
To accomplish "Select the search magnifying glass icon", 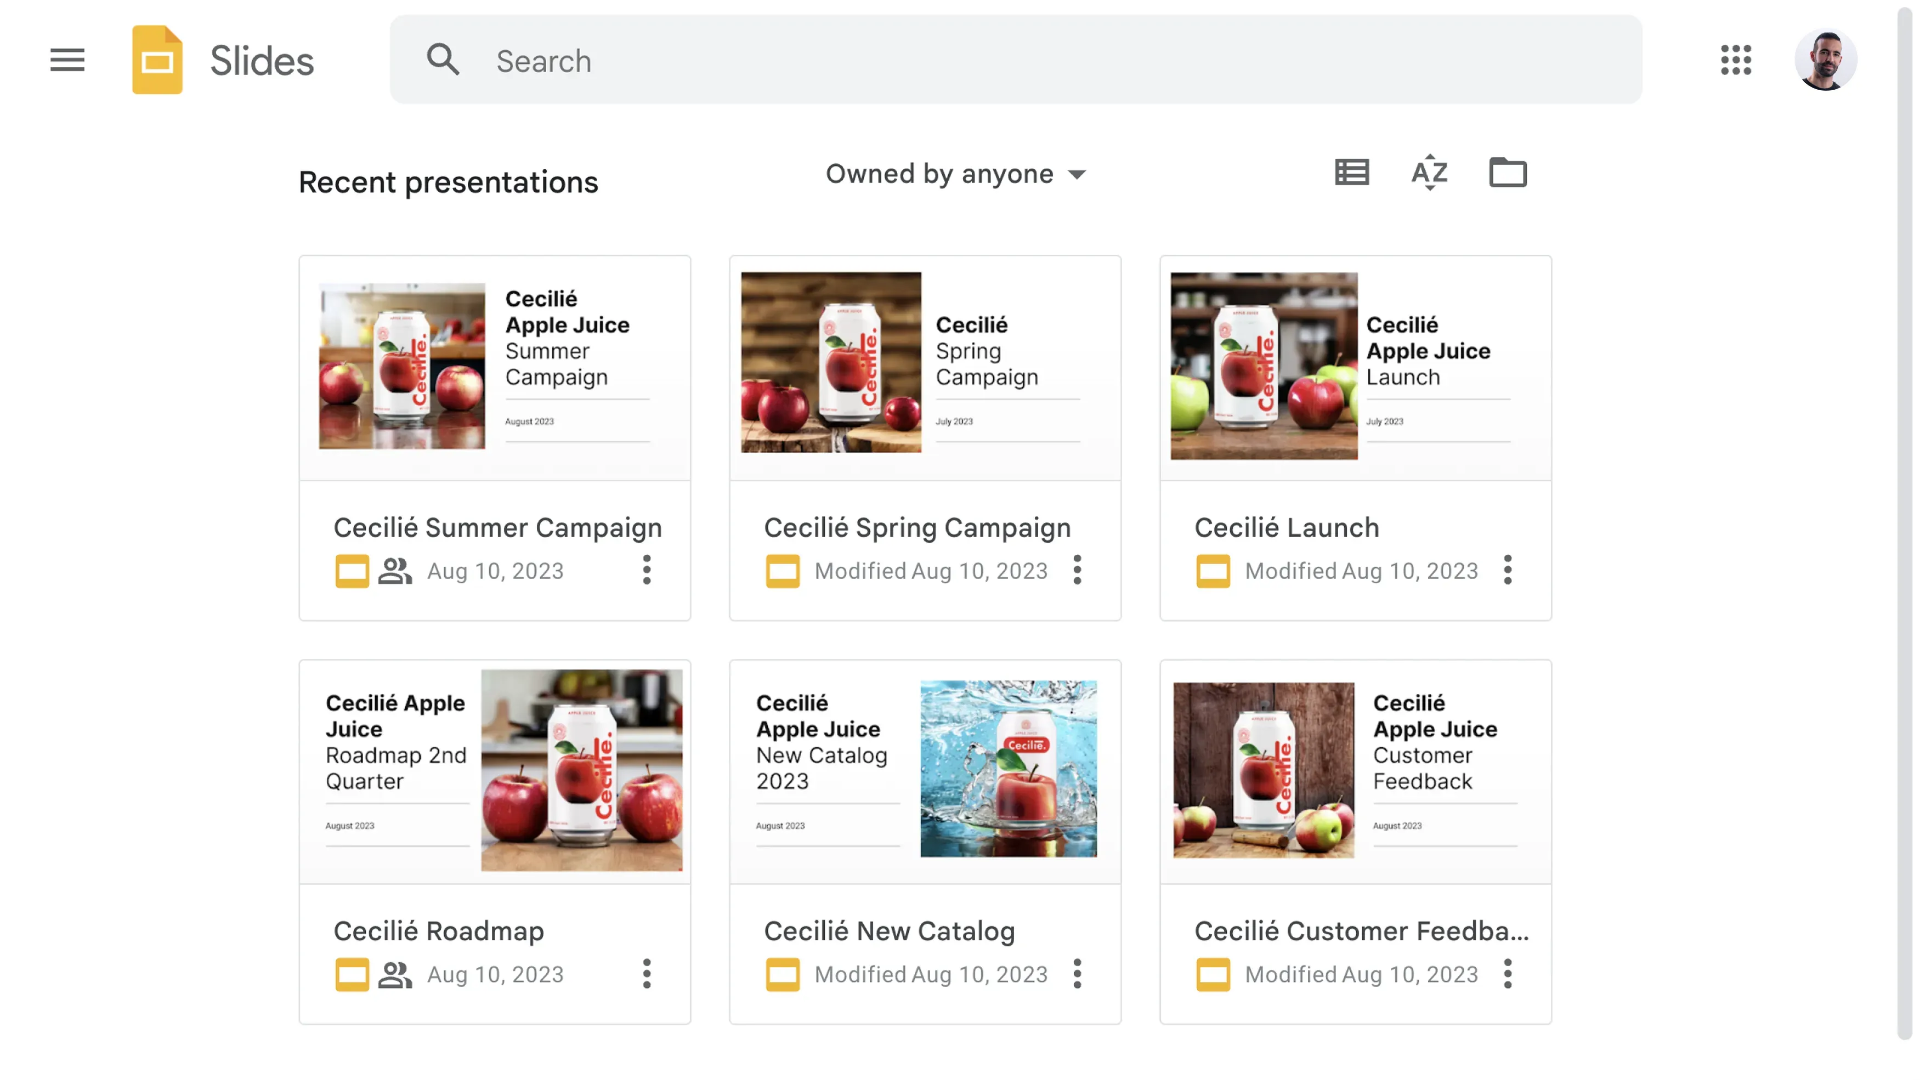I will click(443, 59).
